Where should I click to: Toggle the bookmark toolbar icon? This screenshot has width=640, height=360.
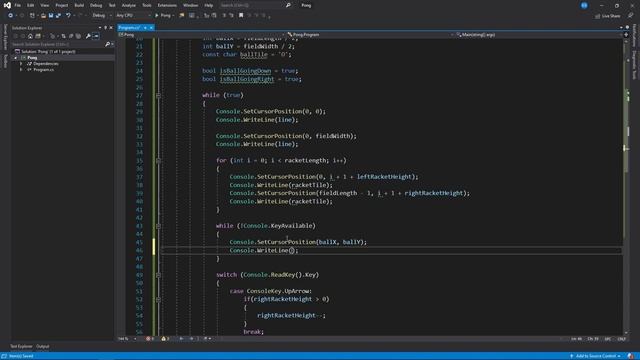coord(241,16)
